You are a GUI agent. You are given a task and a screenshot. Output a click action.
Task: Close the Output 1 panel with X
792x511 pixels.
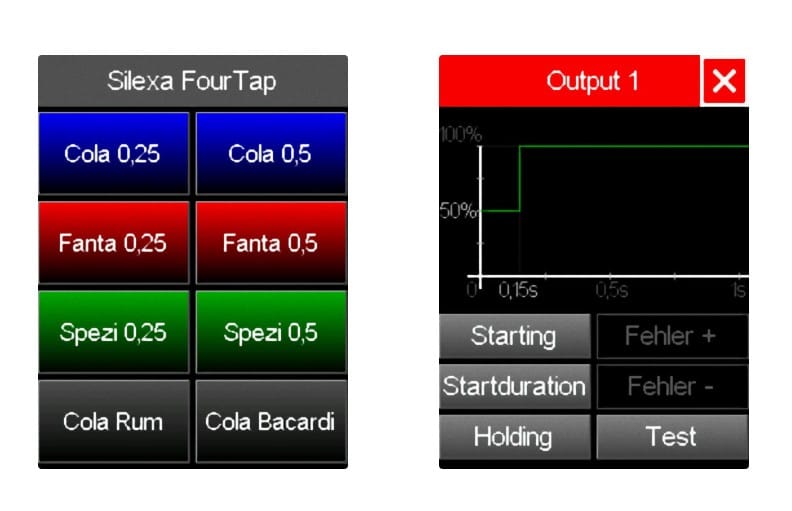pos(724,81)
